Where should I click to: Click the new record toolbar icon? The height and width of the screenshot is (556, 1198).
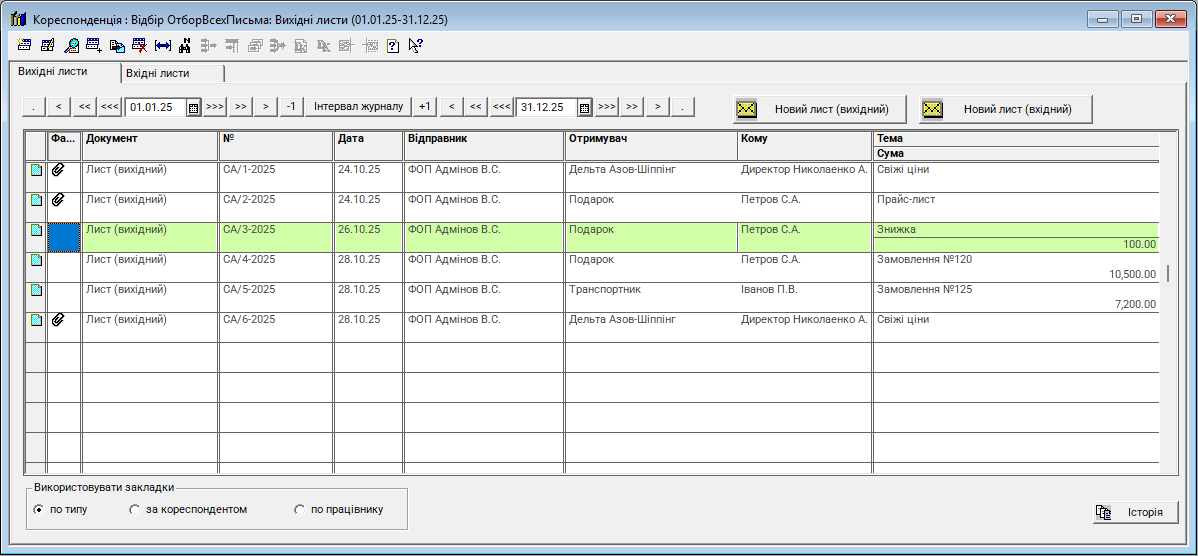point(25,45)
